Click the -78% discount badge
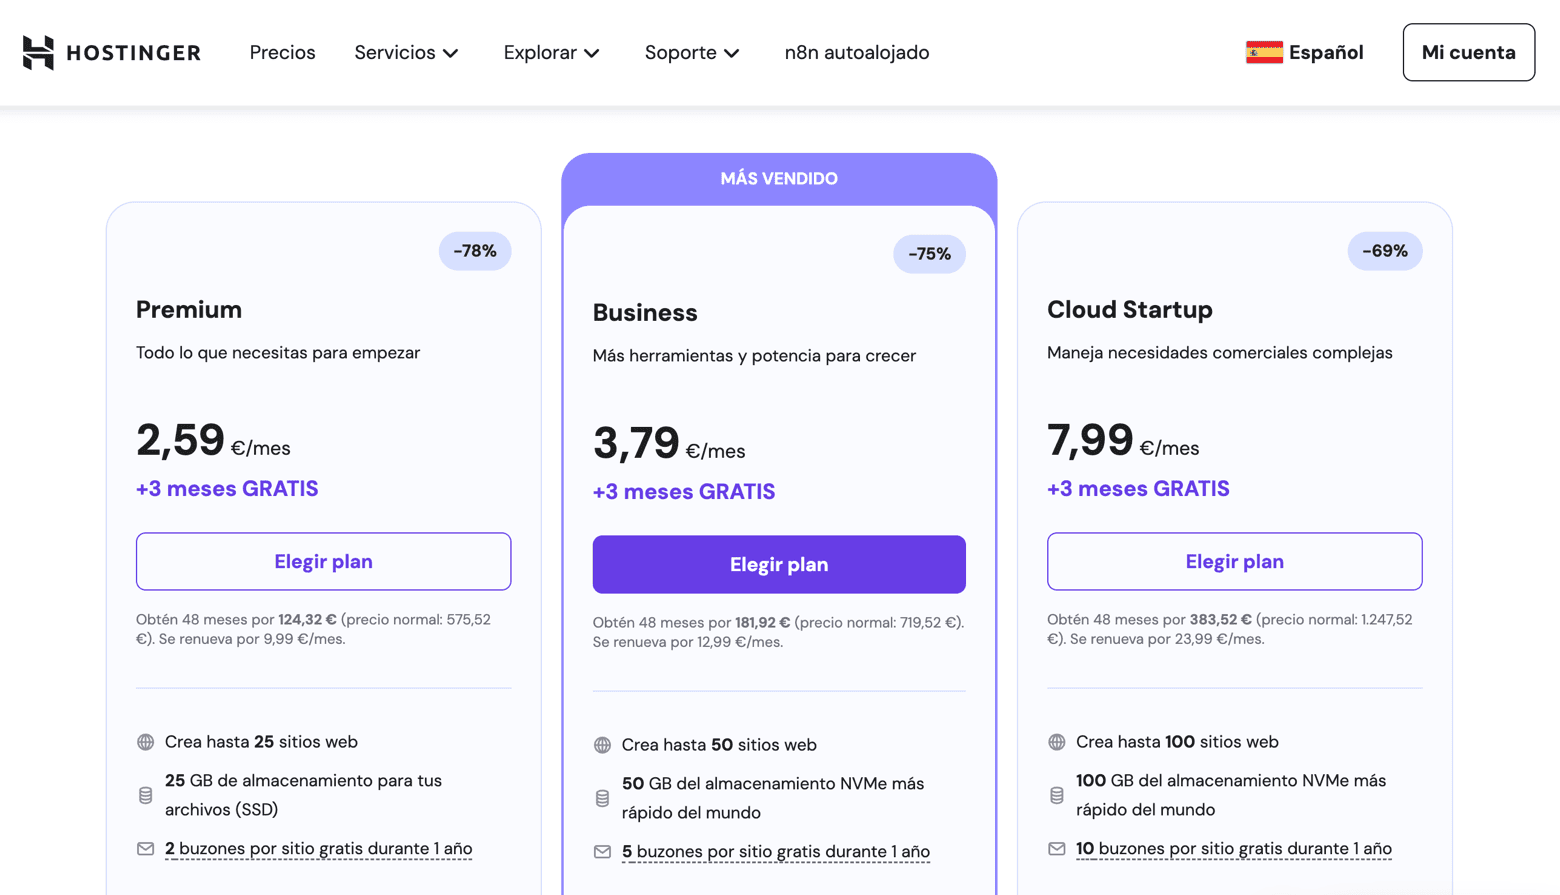Screen dimensions: 1560x895 coord(475,251)
